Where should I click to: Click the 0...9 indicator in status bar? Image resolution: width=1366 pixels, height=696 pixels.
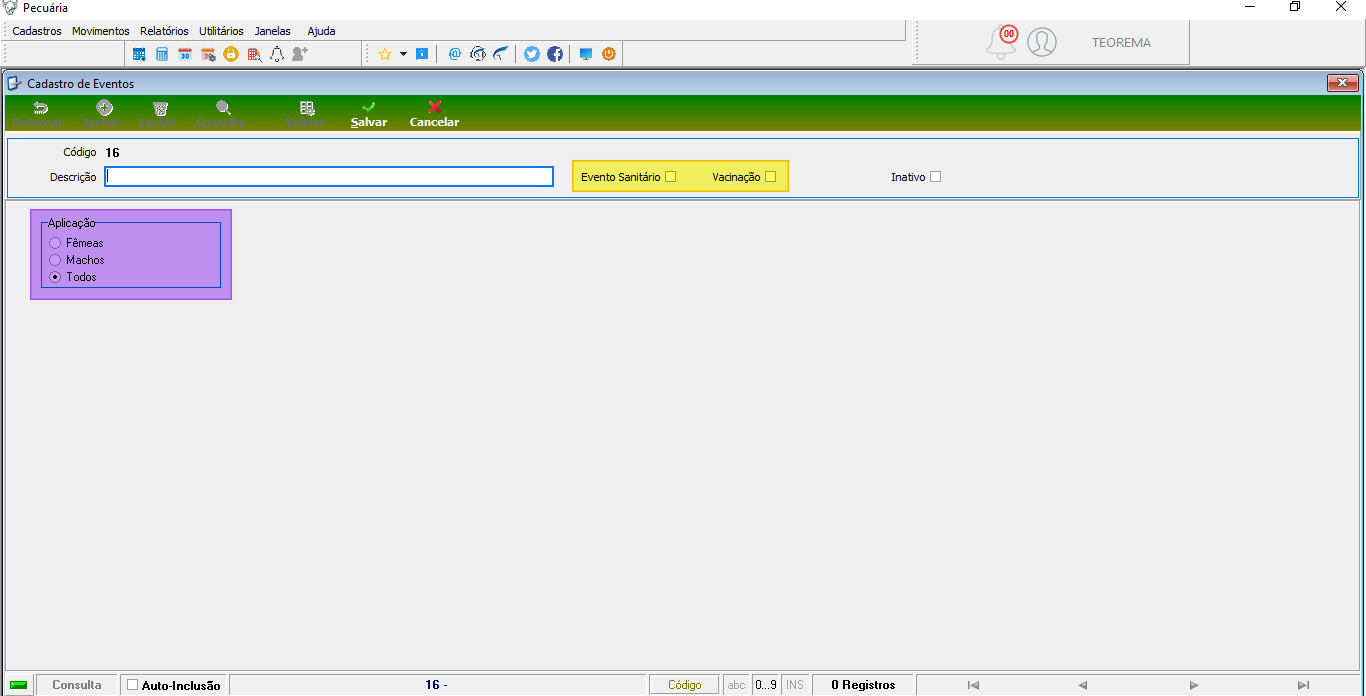pos(766,685)
